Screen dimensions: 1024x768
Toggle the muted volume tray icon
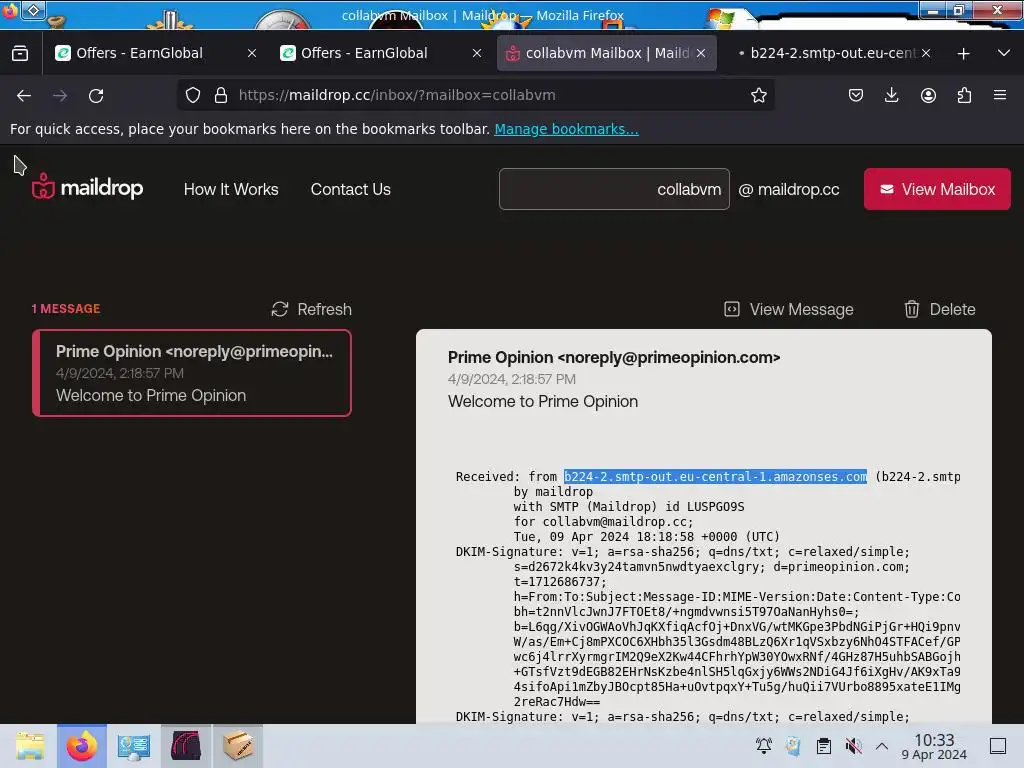853,745
